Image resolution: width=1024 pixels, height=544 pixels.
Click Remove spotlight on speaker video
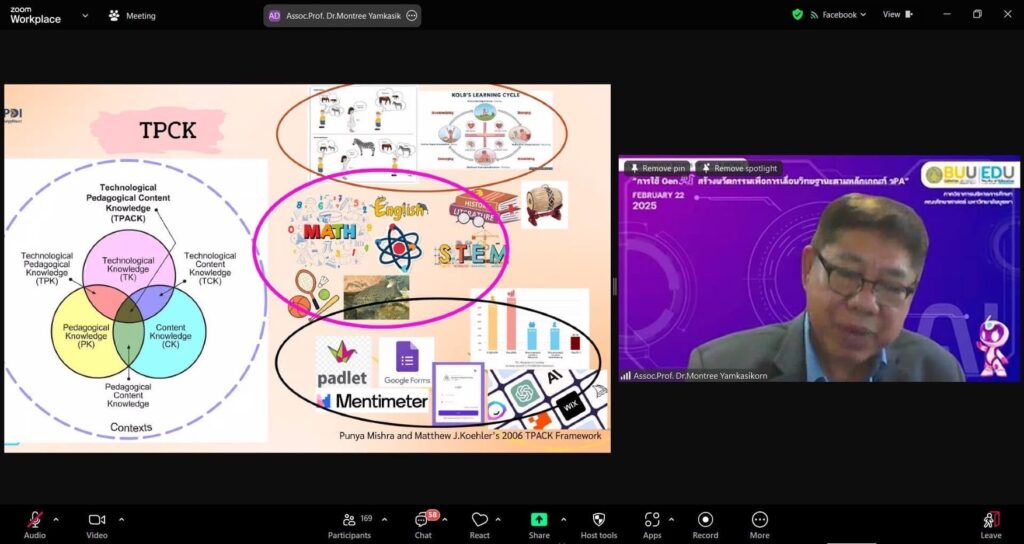click(x=736, y=168)
